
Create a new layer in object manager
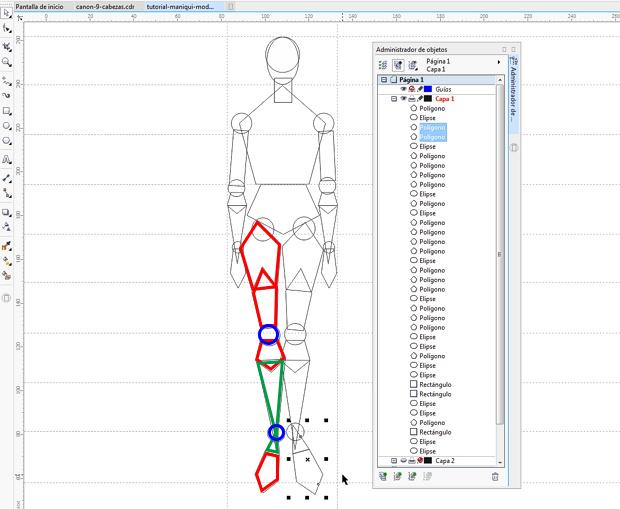383,477
